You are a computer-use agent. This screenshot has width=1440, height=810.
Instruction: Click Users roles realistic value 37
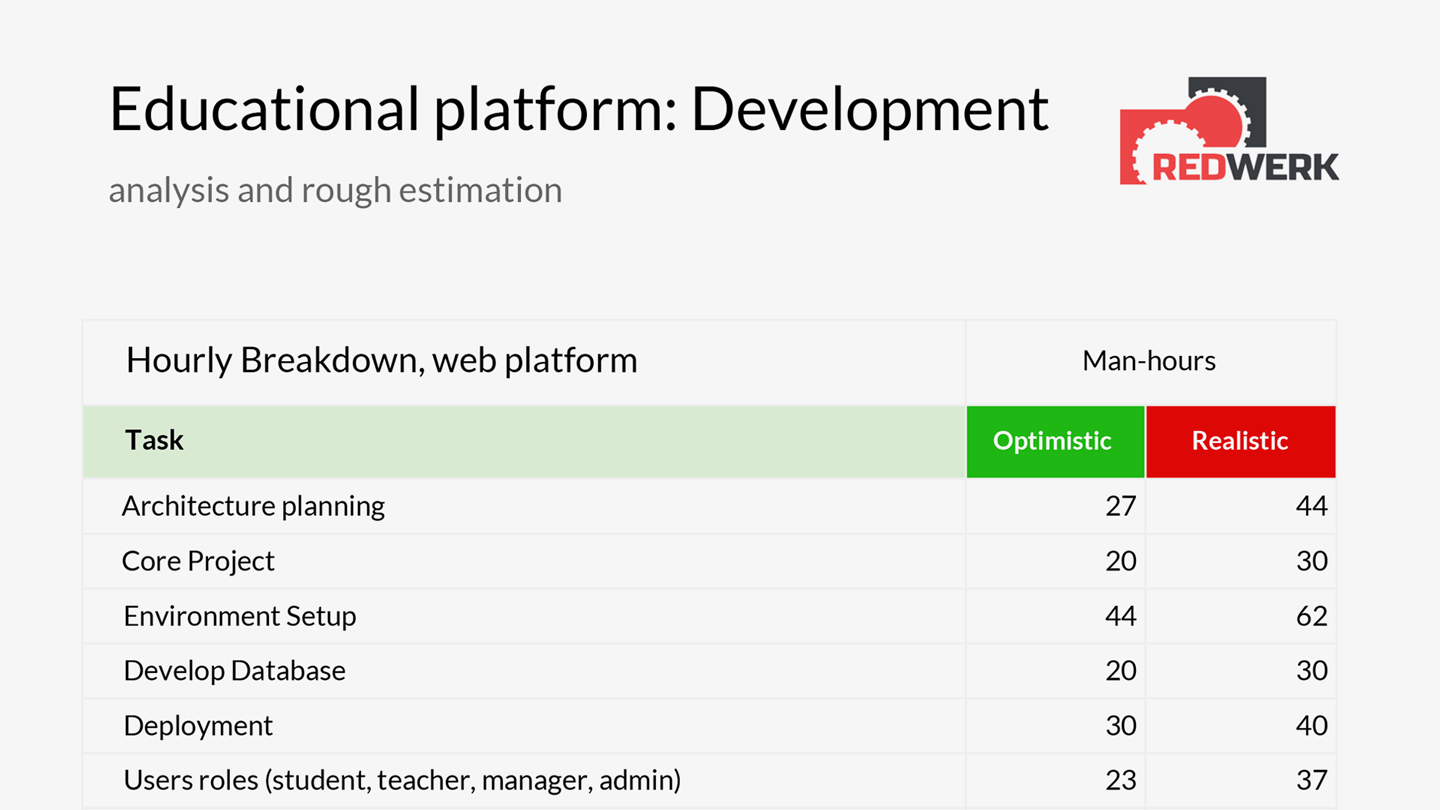(1311, 780)
